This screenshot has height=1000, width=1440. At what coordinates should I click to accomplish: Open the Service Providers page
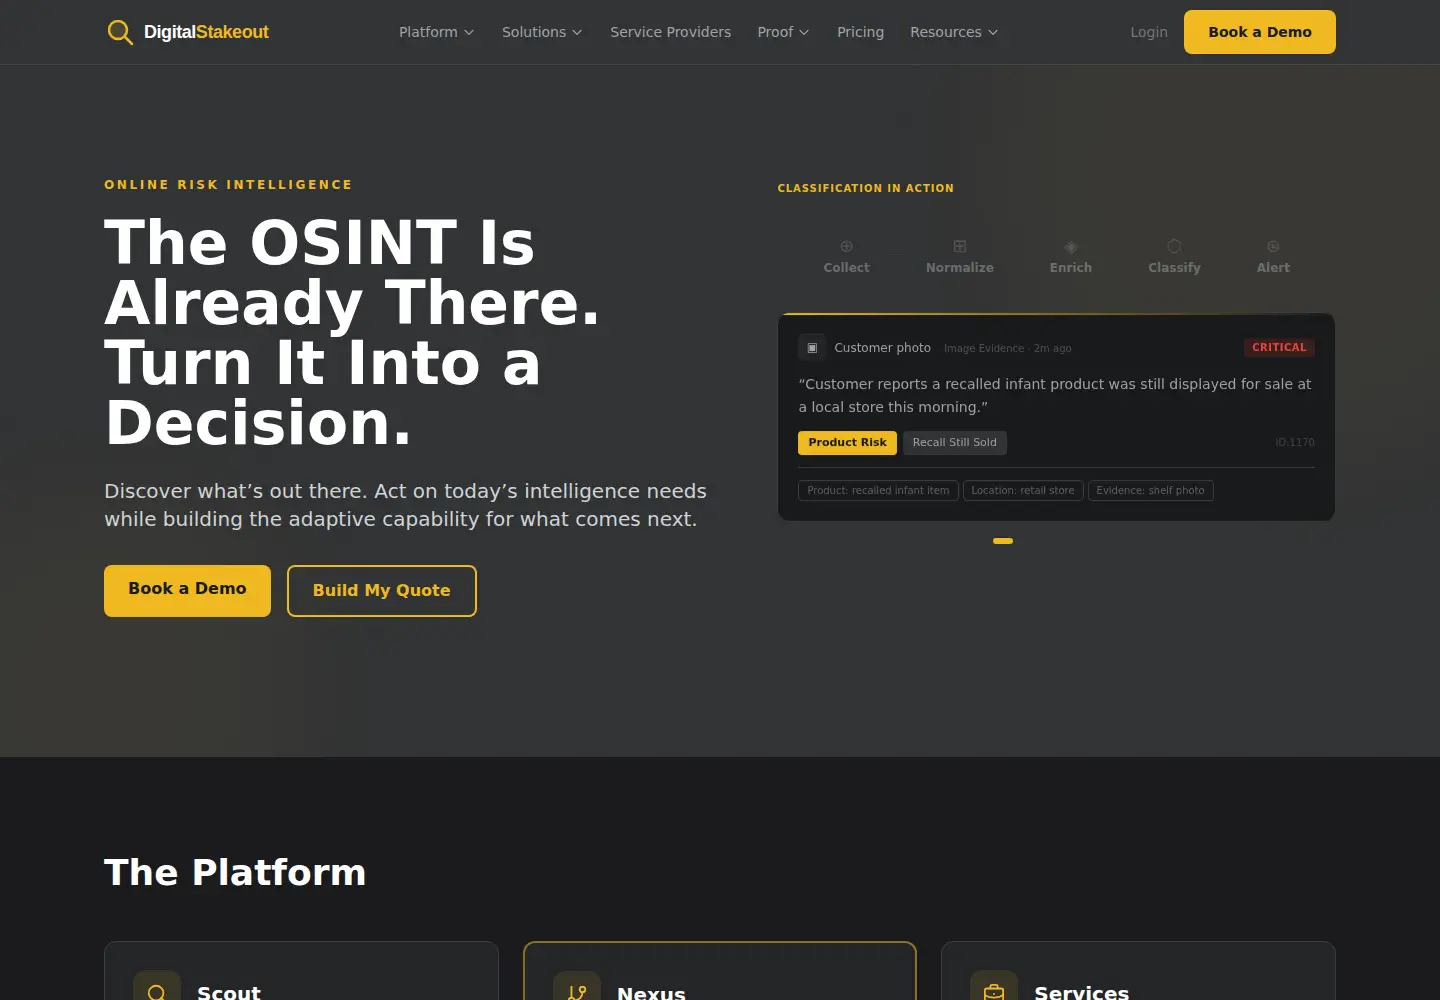click(670, 32)
